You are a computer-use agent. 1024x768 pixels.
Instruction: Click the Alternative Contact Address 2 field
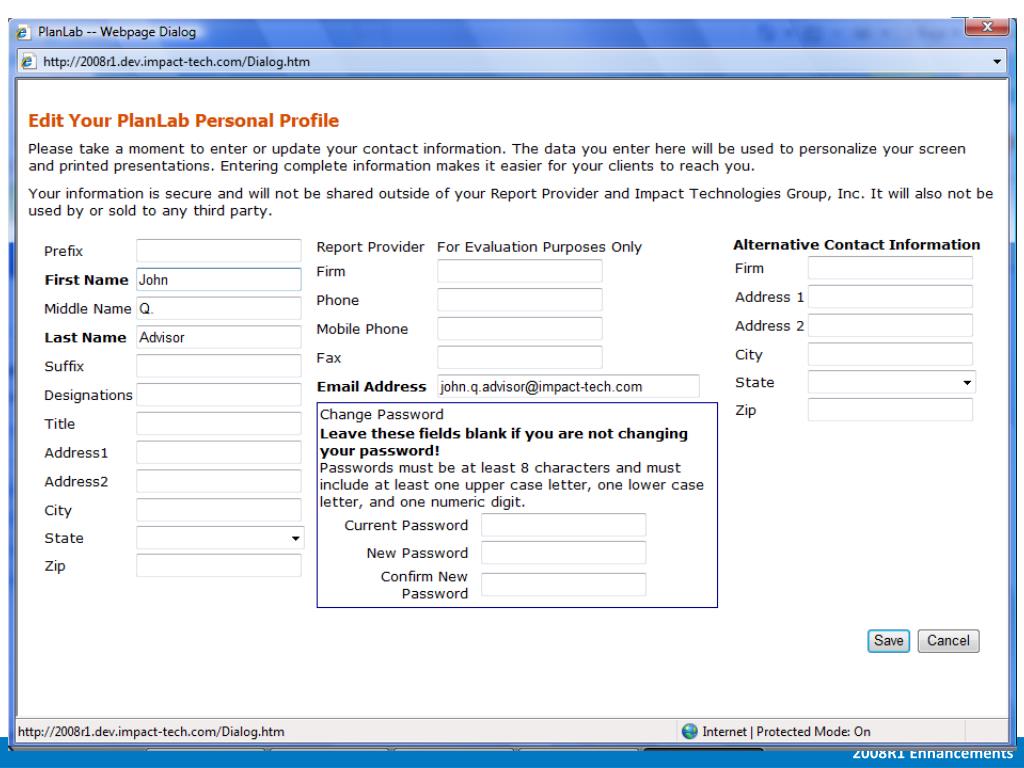[890, 325]
